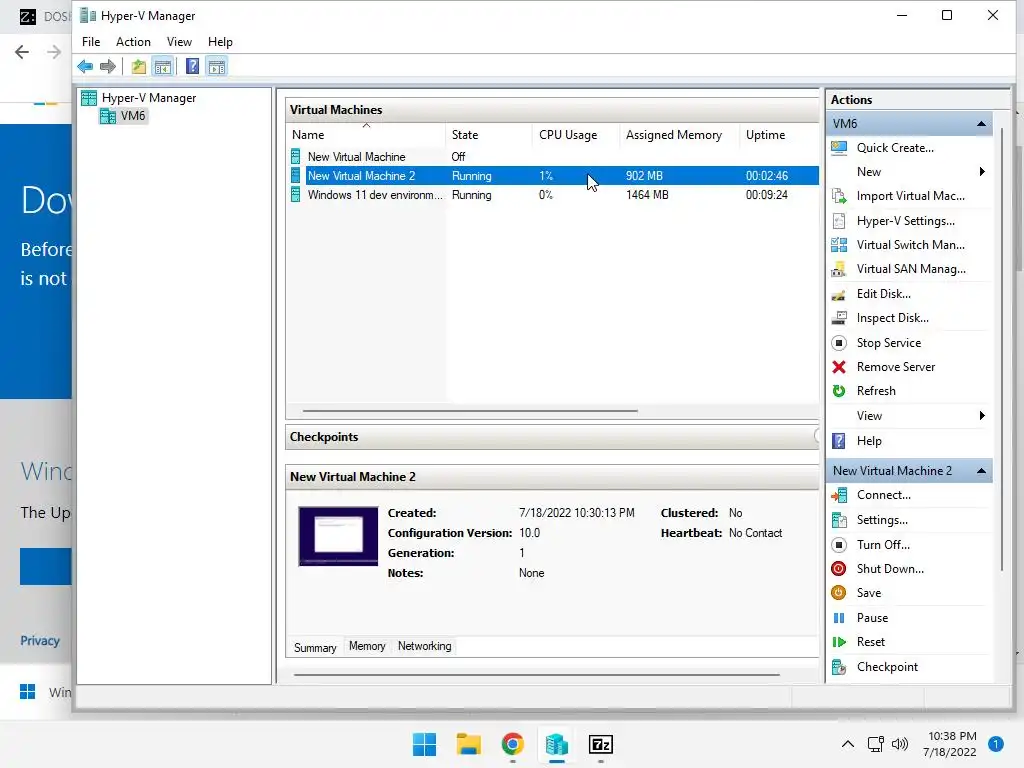Viewport: 1024px width, 768px height.
Task: Click the red Shut Down action
Action: coord(889,569)
